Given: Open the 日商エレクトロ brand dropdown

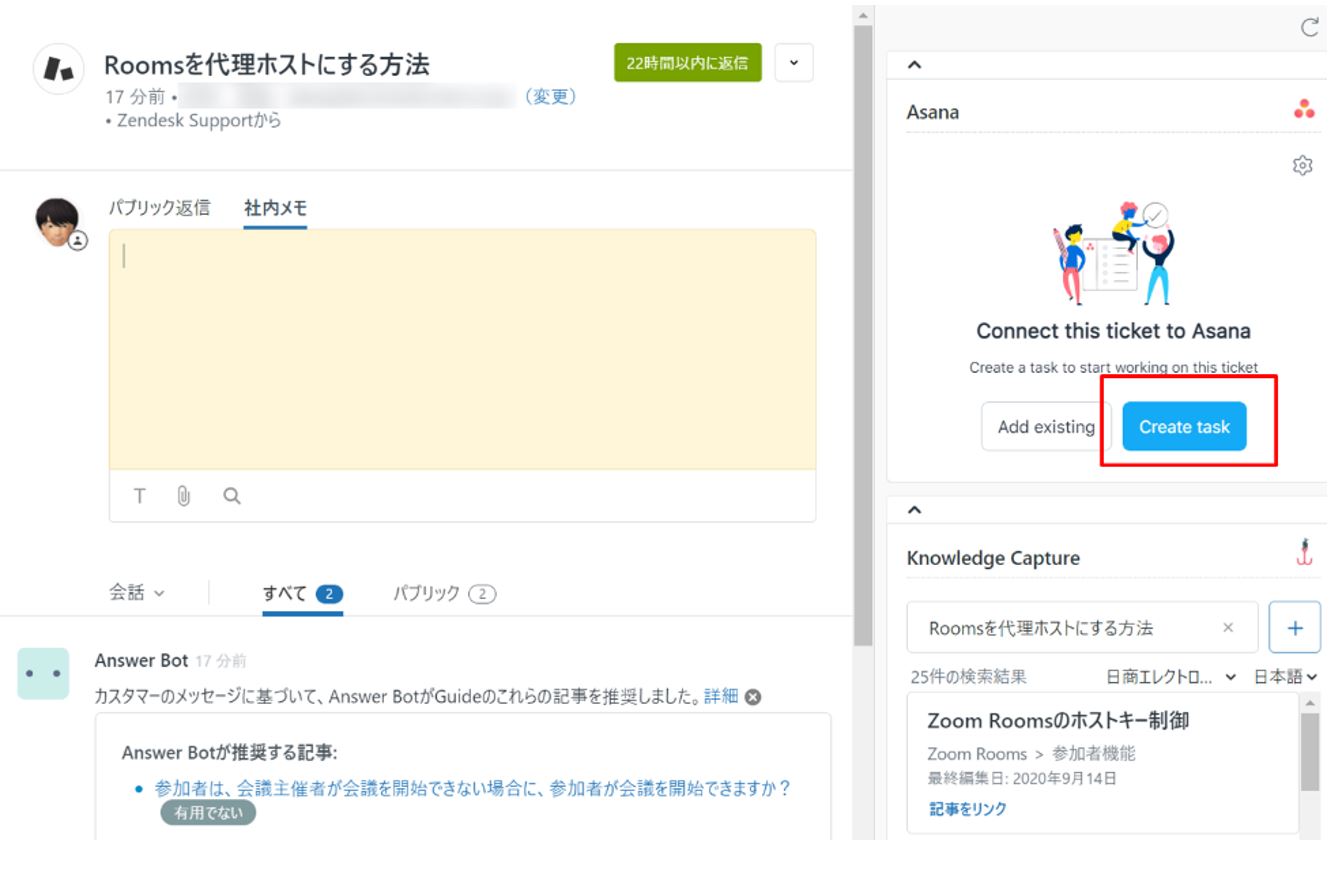Looking at the screenshot, I should pos(1171,677).
